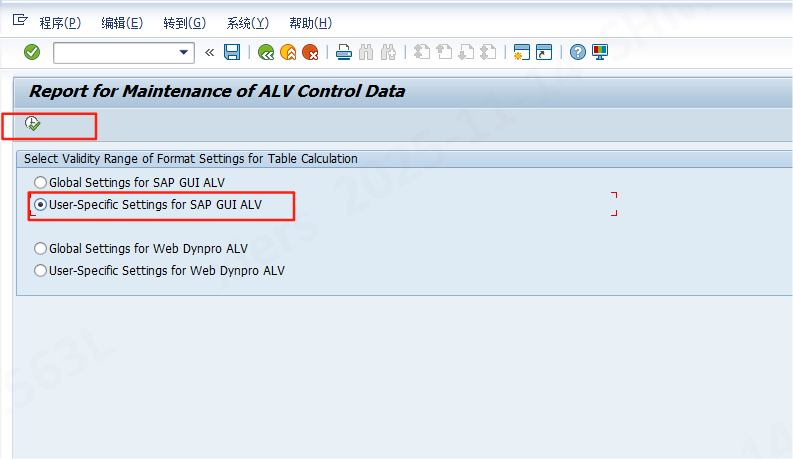Click the green Enter checkmark icon
This screenshot has width=793, height=459.
[x=32, y=52]
